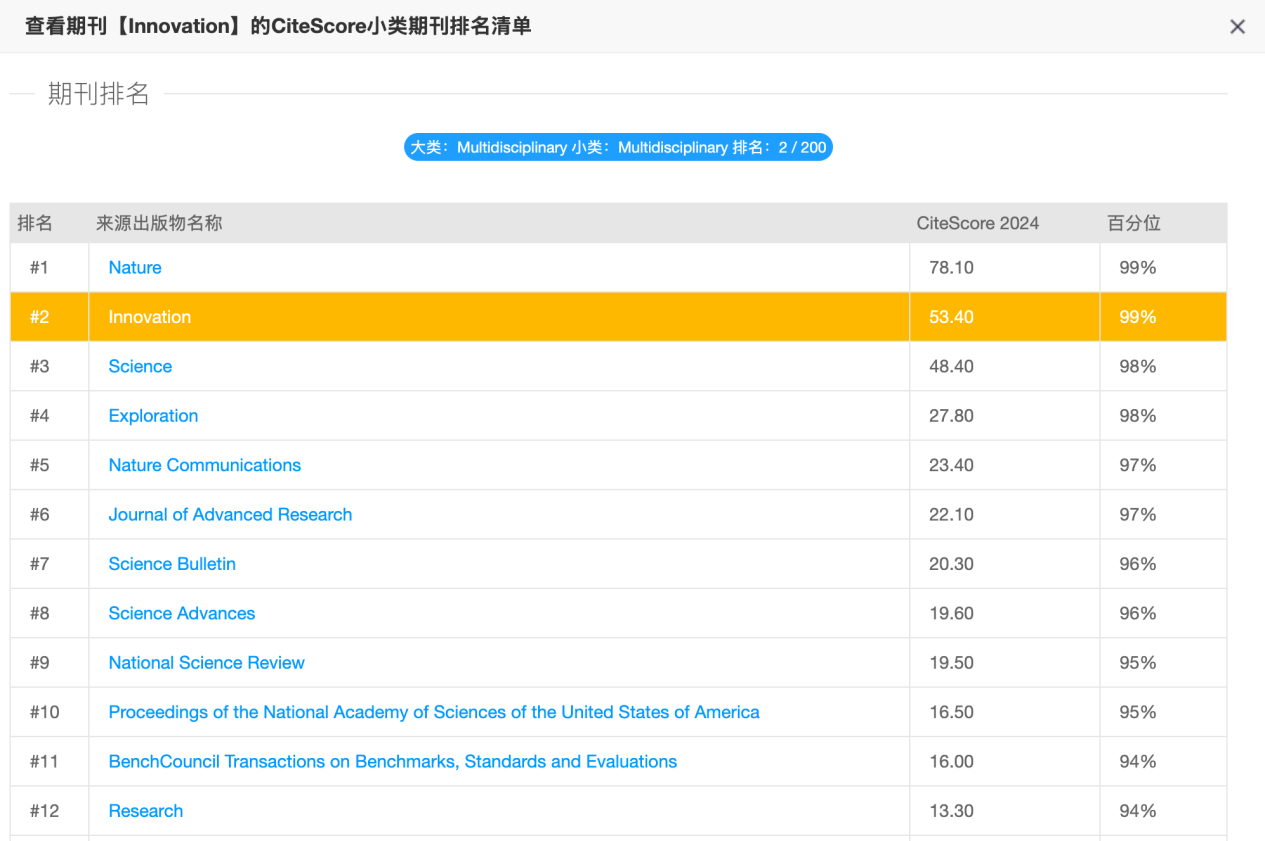Click the 期刊排名 section heading

[99, 94]
